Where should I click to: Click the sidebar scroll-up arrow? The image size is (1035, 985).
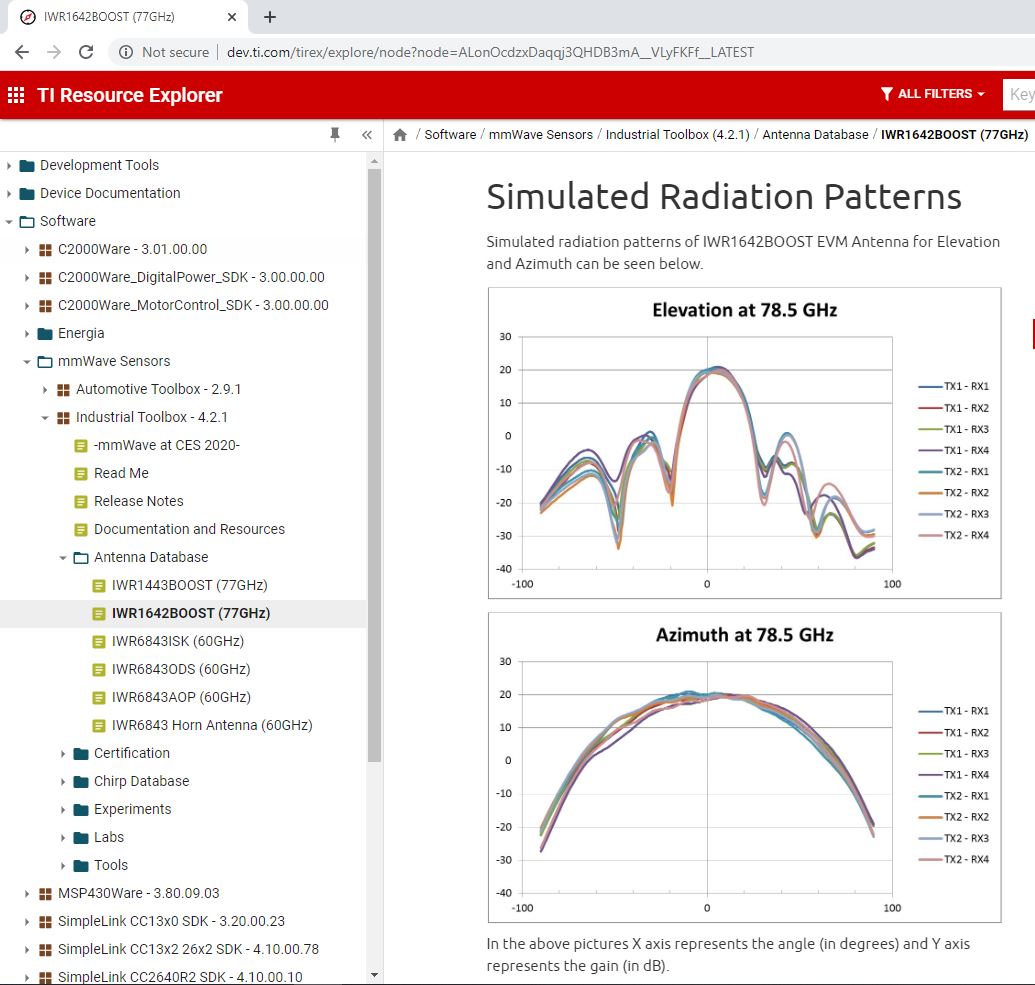tap(374, 161)
